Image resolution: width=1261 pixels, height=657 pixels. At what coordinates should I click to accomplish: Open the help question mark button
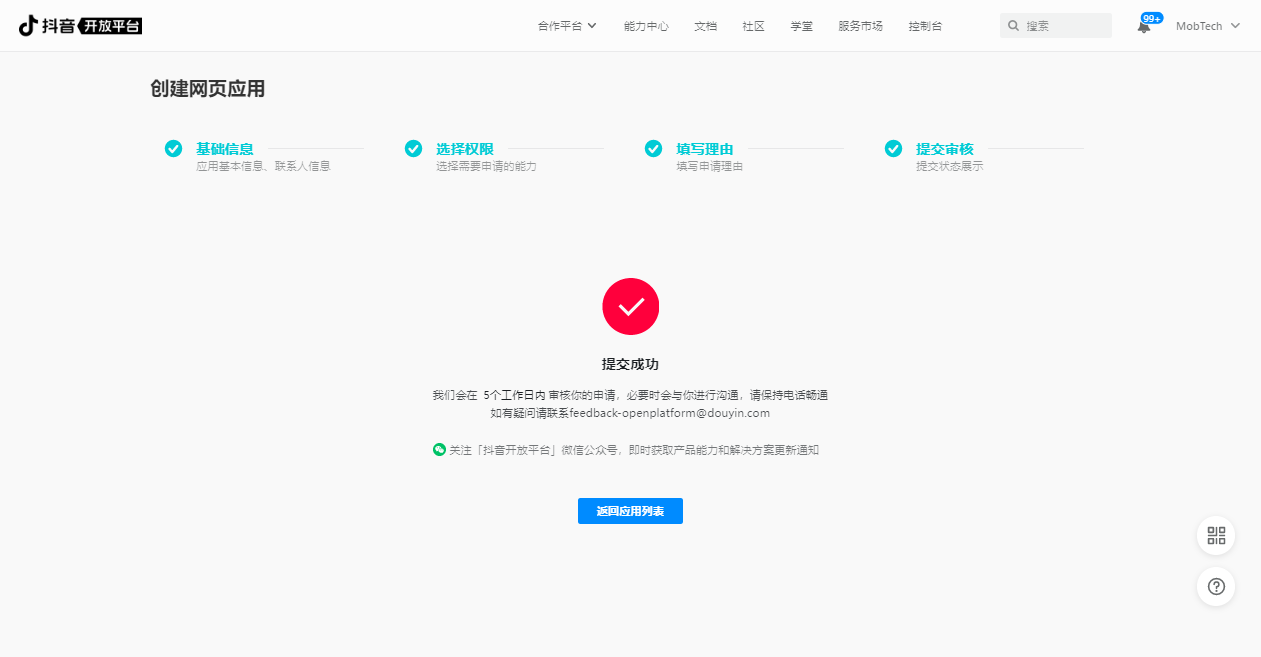(1216, 586)
